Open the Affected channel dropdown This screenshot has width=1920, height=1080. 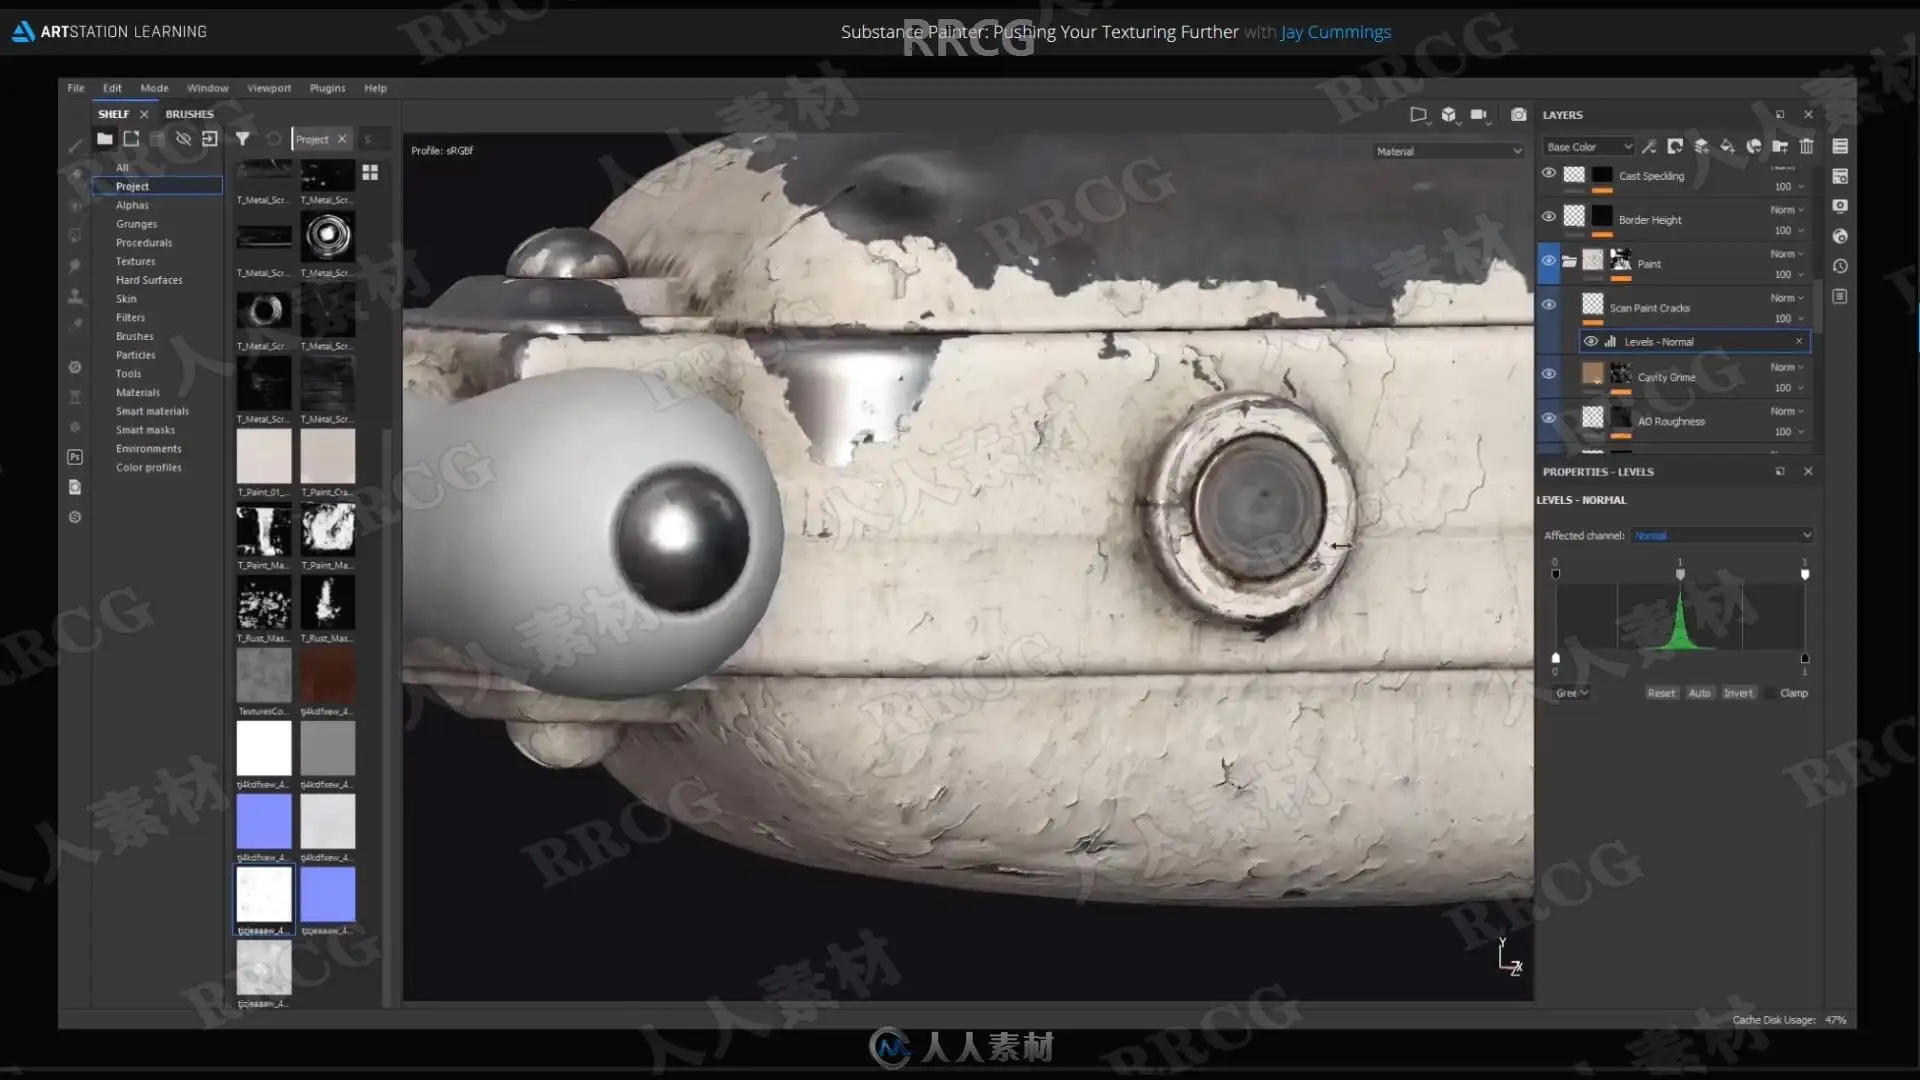(x=1722, y=536)
